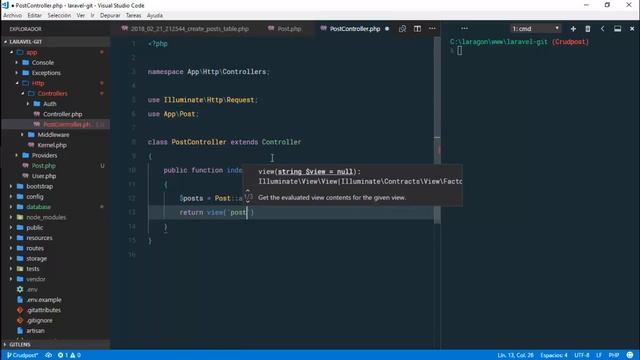Screen dimensions: 640x360
Task: Collapse the app folder
Action: coord(31,52)
